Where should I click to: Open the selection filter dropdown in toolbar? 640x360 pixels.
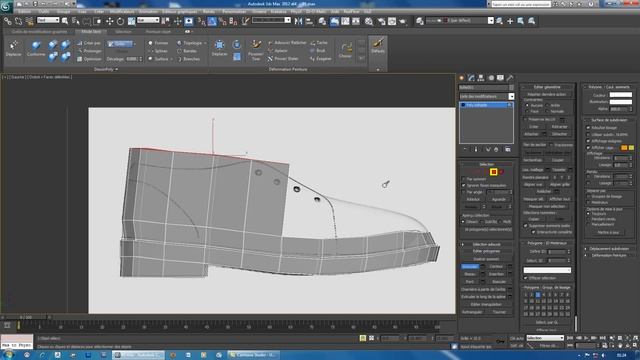point(48,20)
